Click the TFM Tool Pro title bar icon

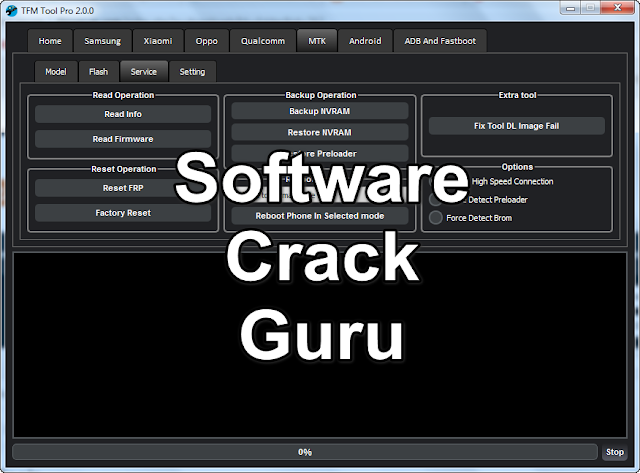11,11
